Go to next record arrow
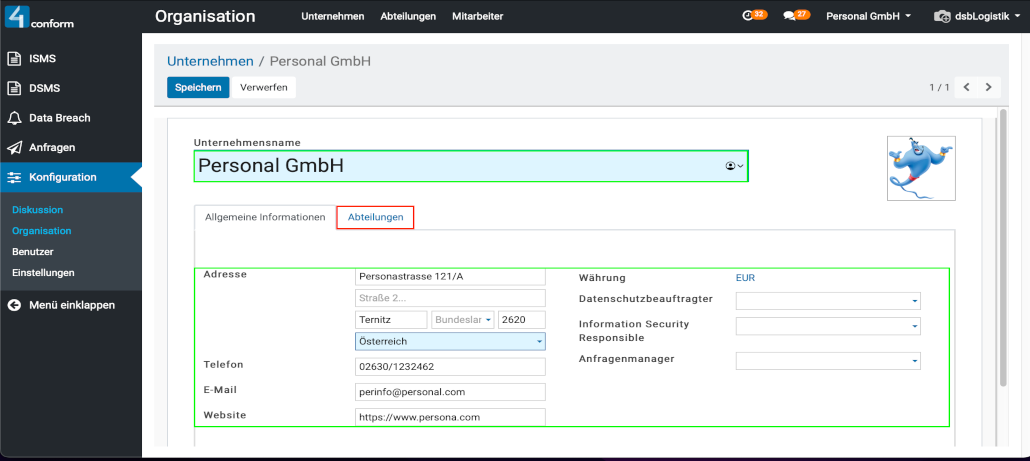Image resolution: width=1030 pixels, height=461 pixels. coord(989,88)
